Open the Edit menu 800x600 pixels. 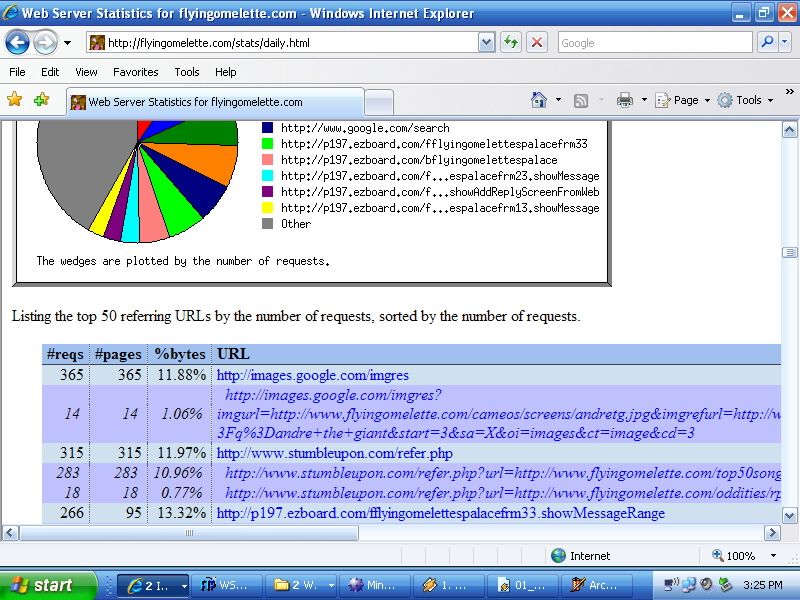[x=50, y=72]
